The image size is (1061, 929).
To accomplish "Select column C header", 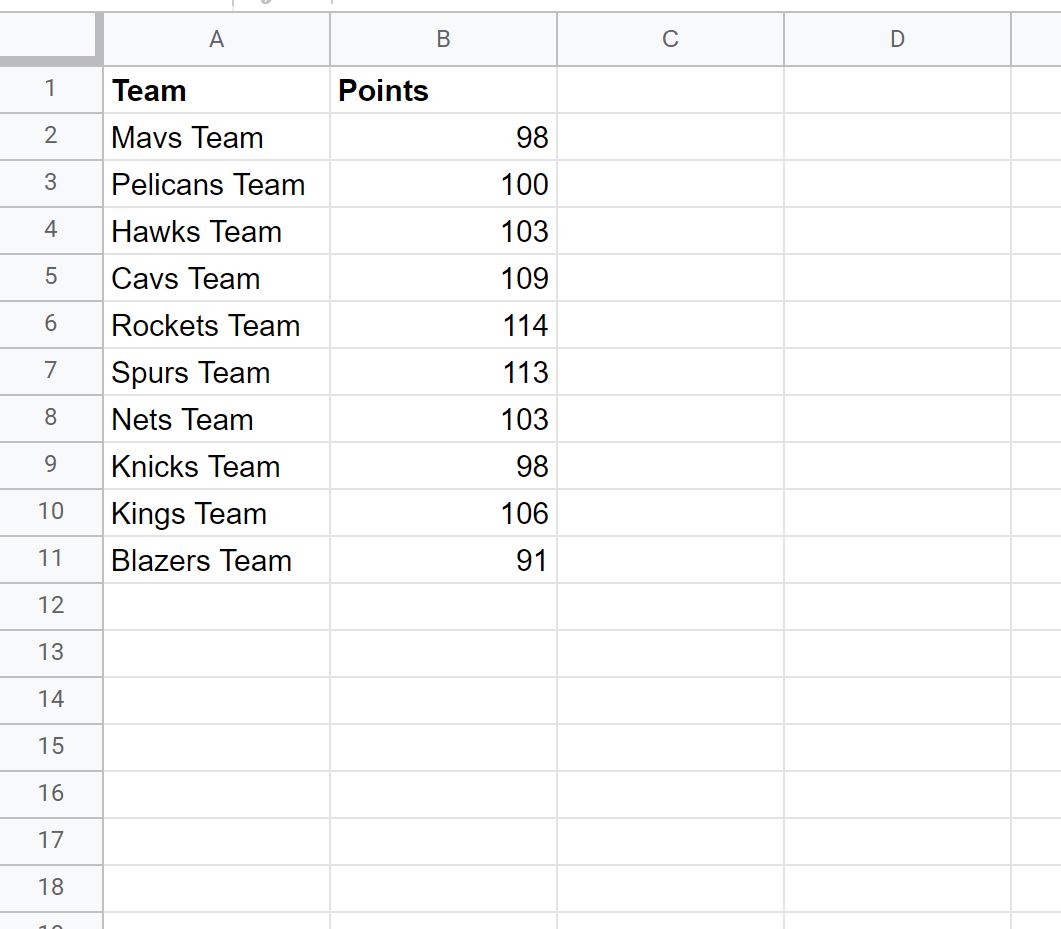I will pyautogui.click(x=671, y=39).
